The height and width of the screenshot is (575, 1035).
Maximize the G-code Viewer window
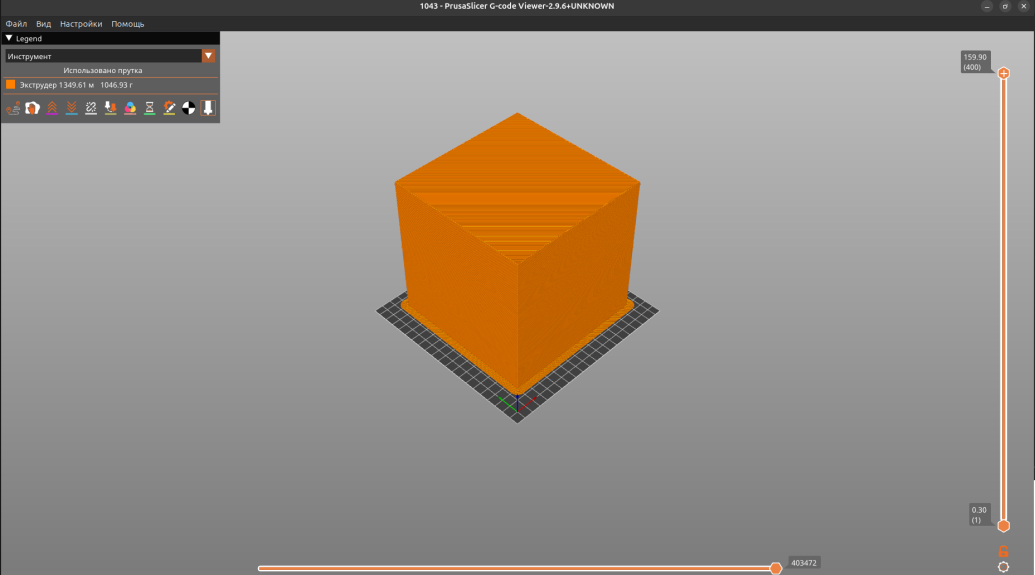[1005, 7]
